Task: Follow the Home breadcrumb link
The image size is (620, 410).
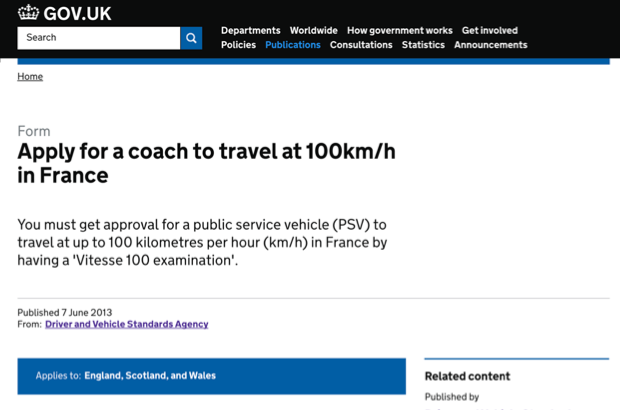Action: (x=30, y=76)
